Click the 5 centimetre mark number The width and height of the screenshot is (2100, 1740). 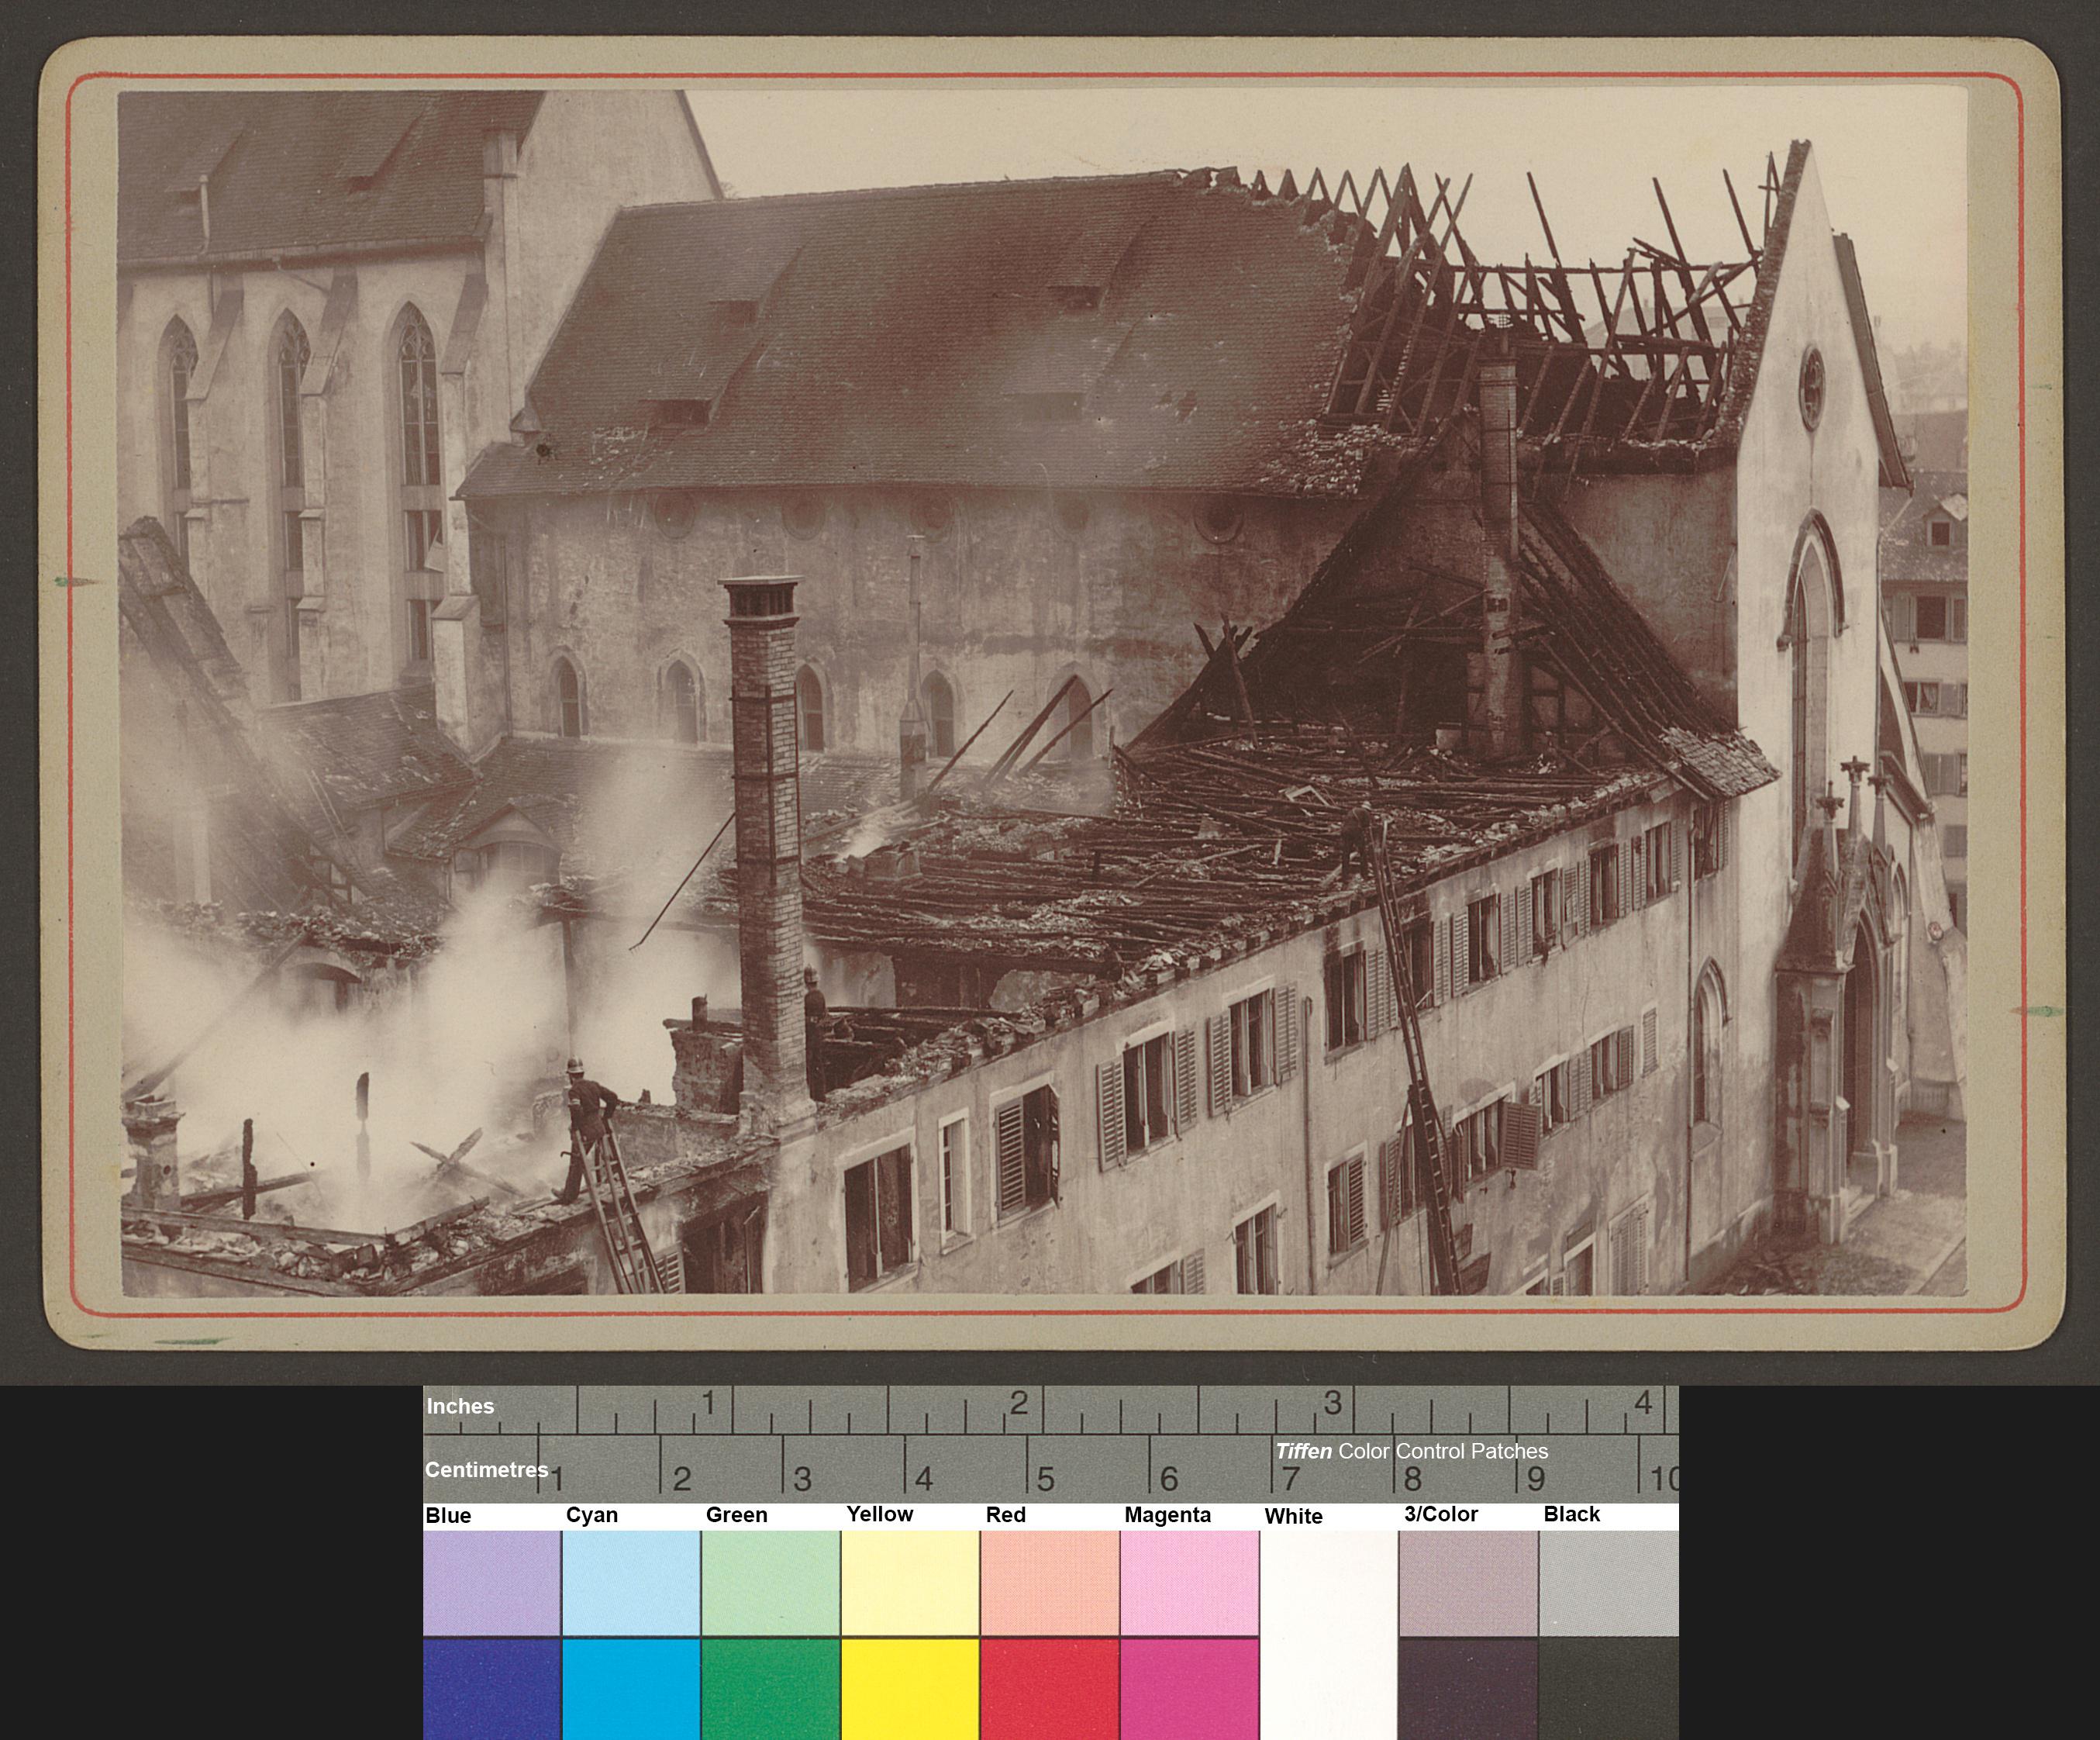1045,1478
